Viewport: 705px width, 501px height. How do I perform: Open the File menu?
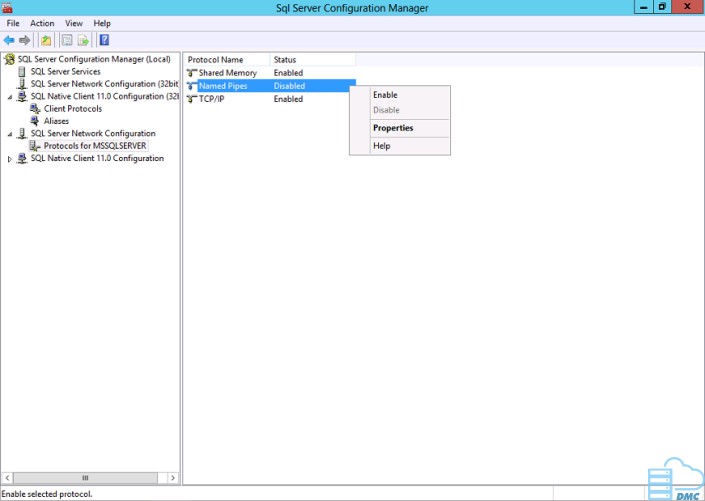13,23
